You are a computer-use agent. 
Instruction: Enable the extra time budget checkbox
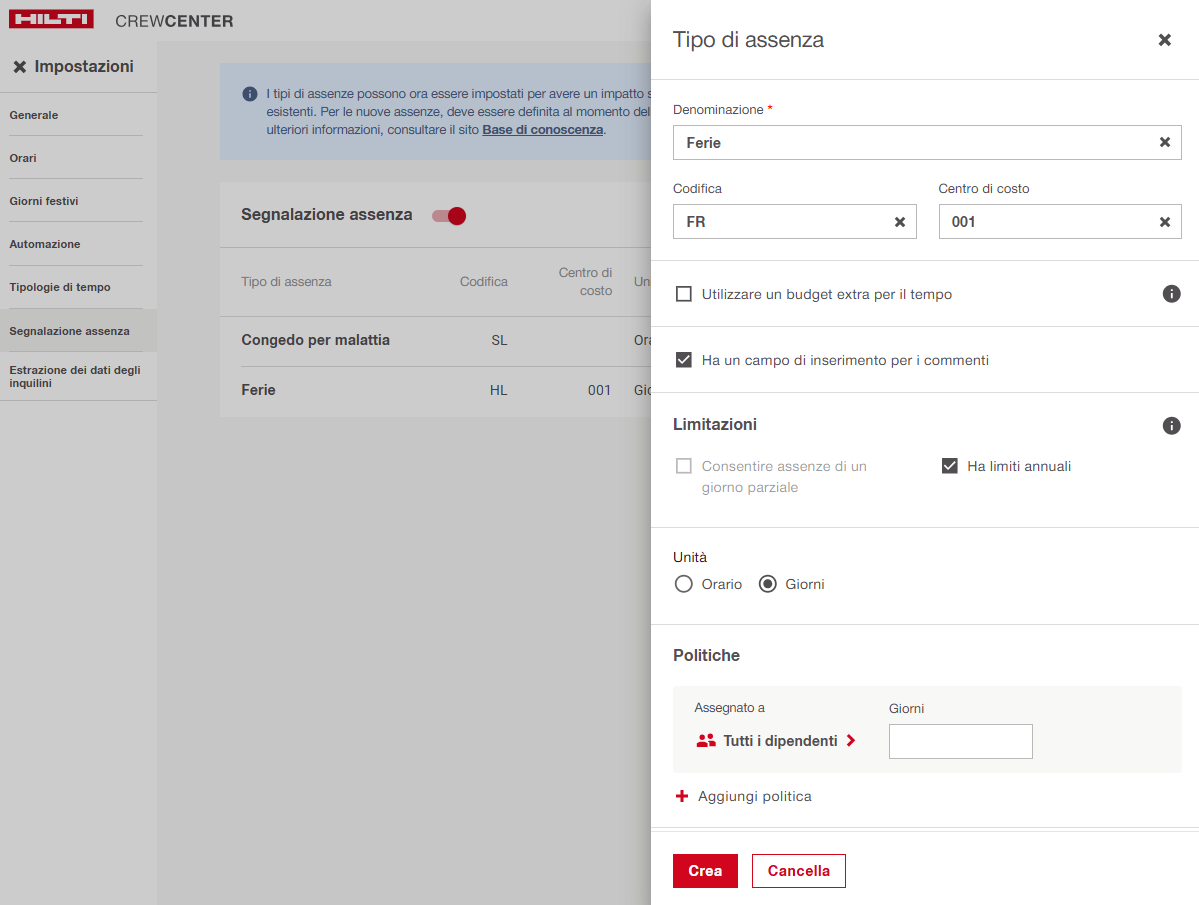coord(684,294)
